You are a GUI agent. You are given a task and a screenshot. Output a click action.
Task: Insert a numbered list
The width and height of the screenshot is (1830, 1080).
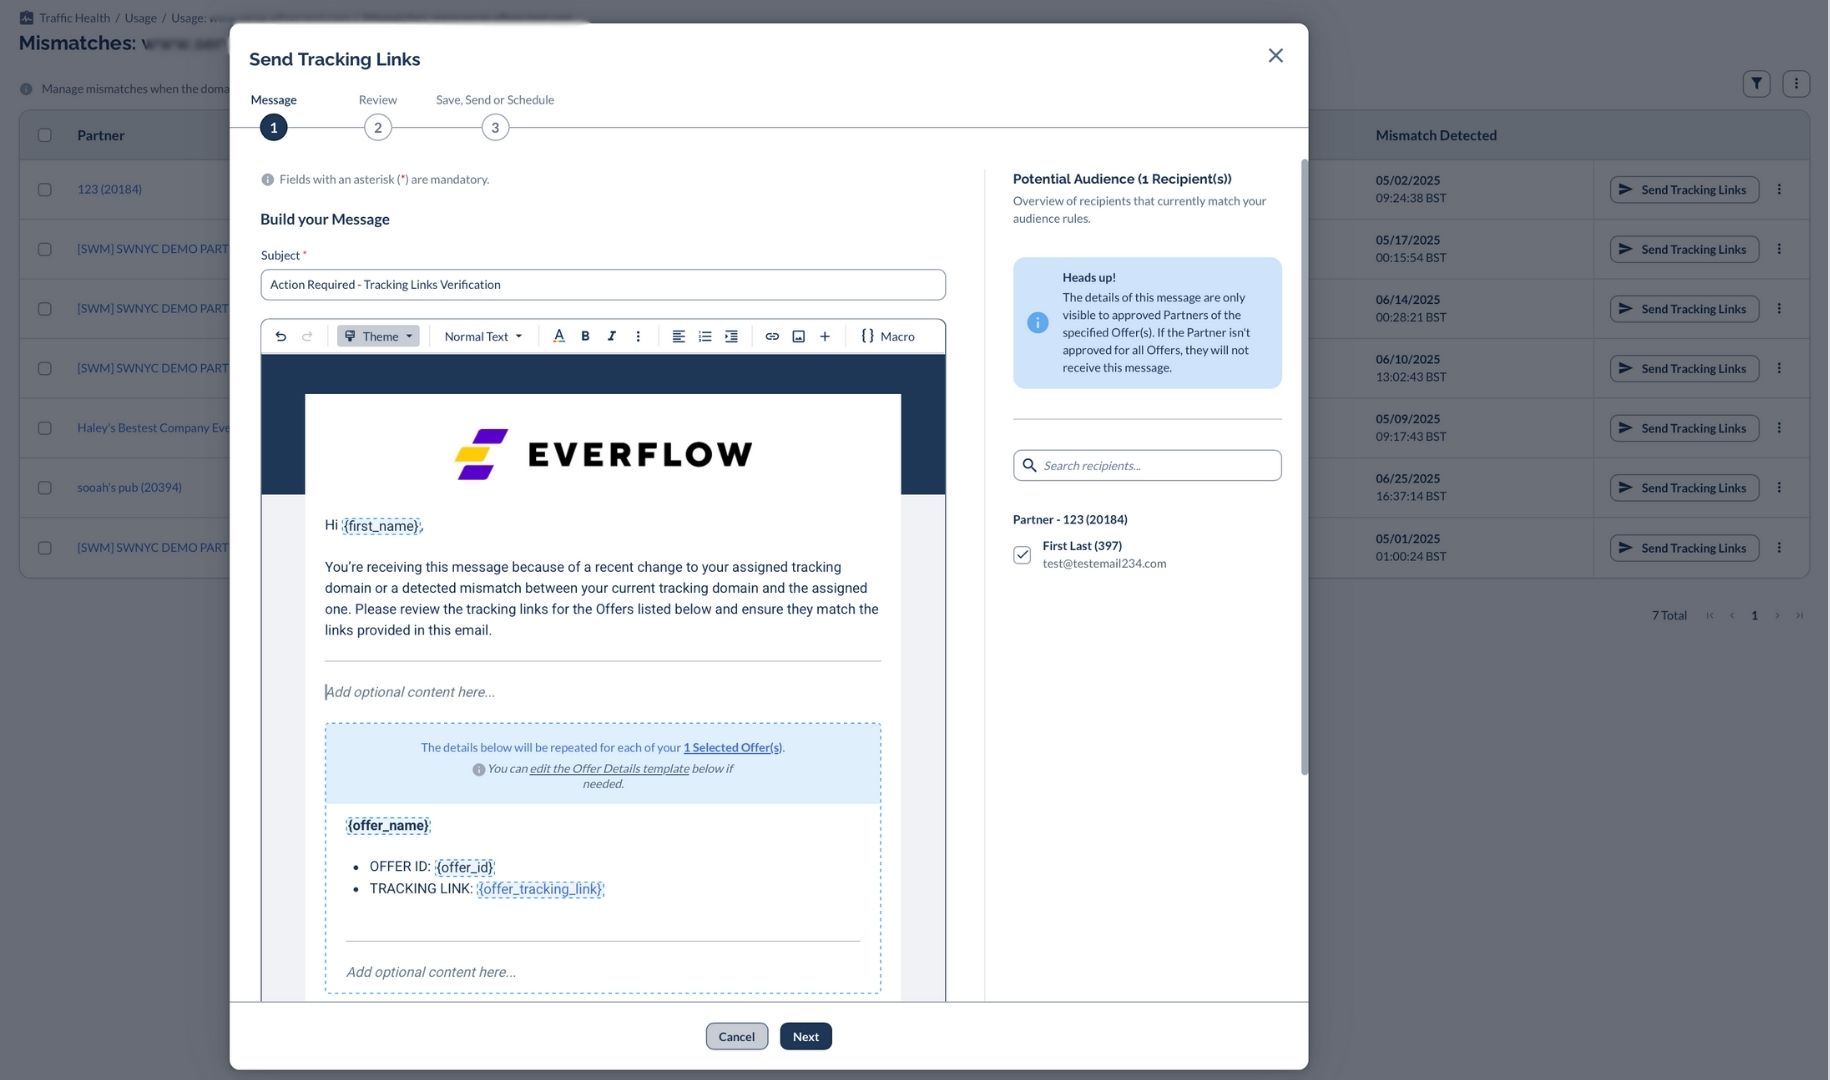705,337
